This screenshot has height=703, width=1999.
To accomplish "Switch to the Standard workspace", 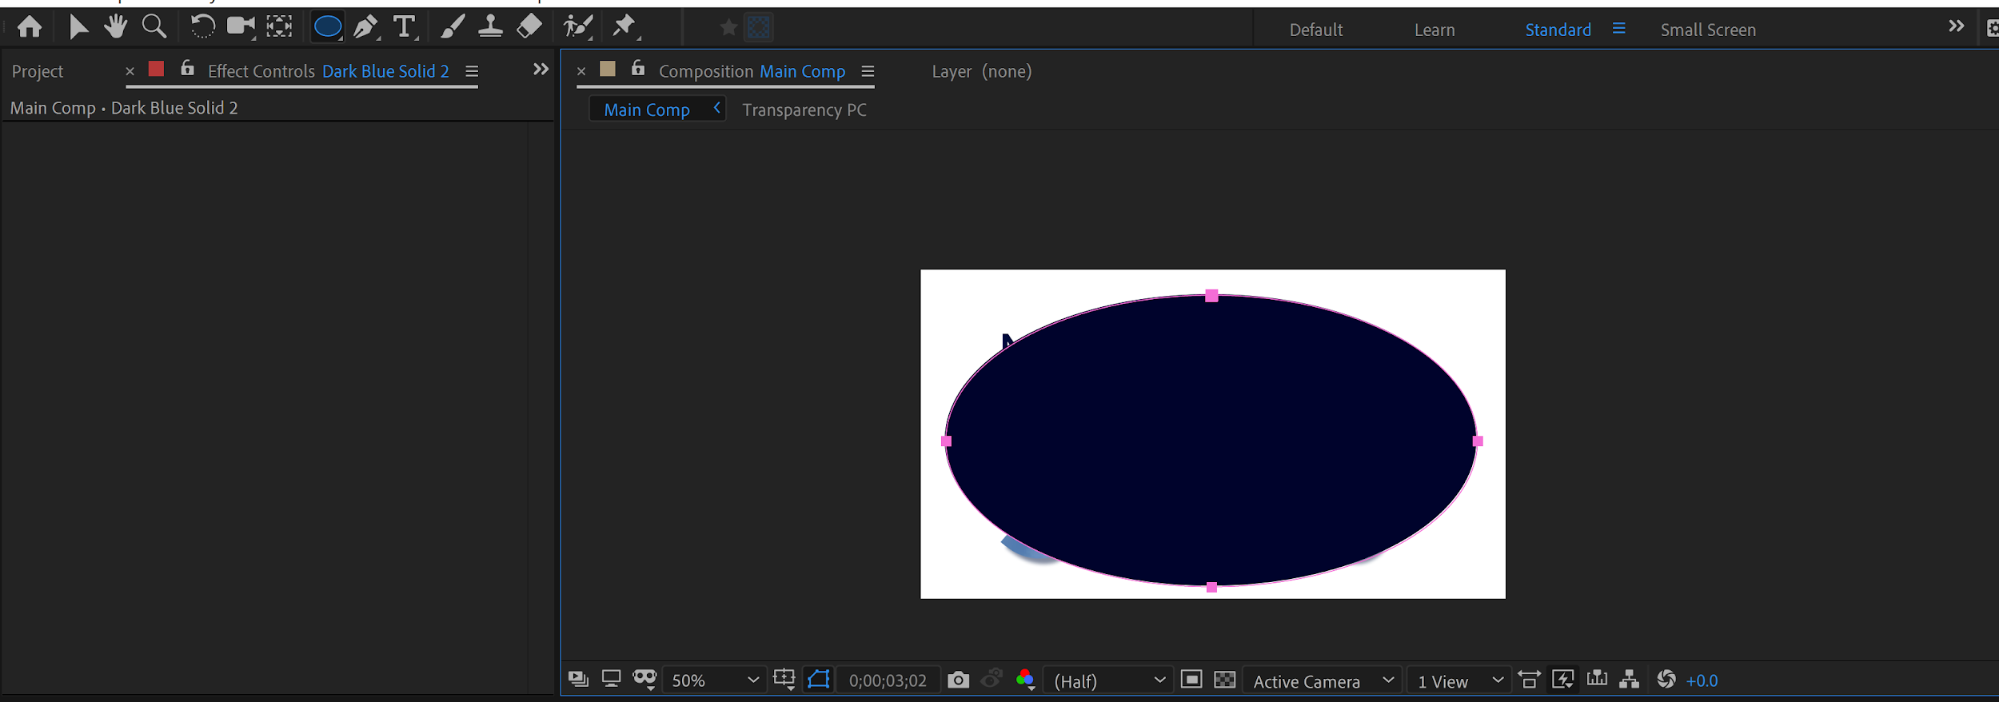I will [1558, 30].
